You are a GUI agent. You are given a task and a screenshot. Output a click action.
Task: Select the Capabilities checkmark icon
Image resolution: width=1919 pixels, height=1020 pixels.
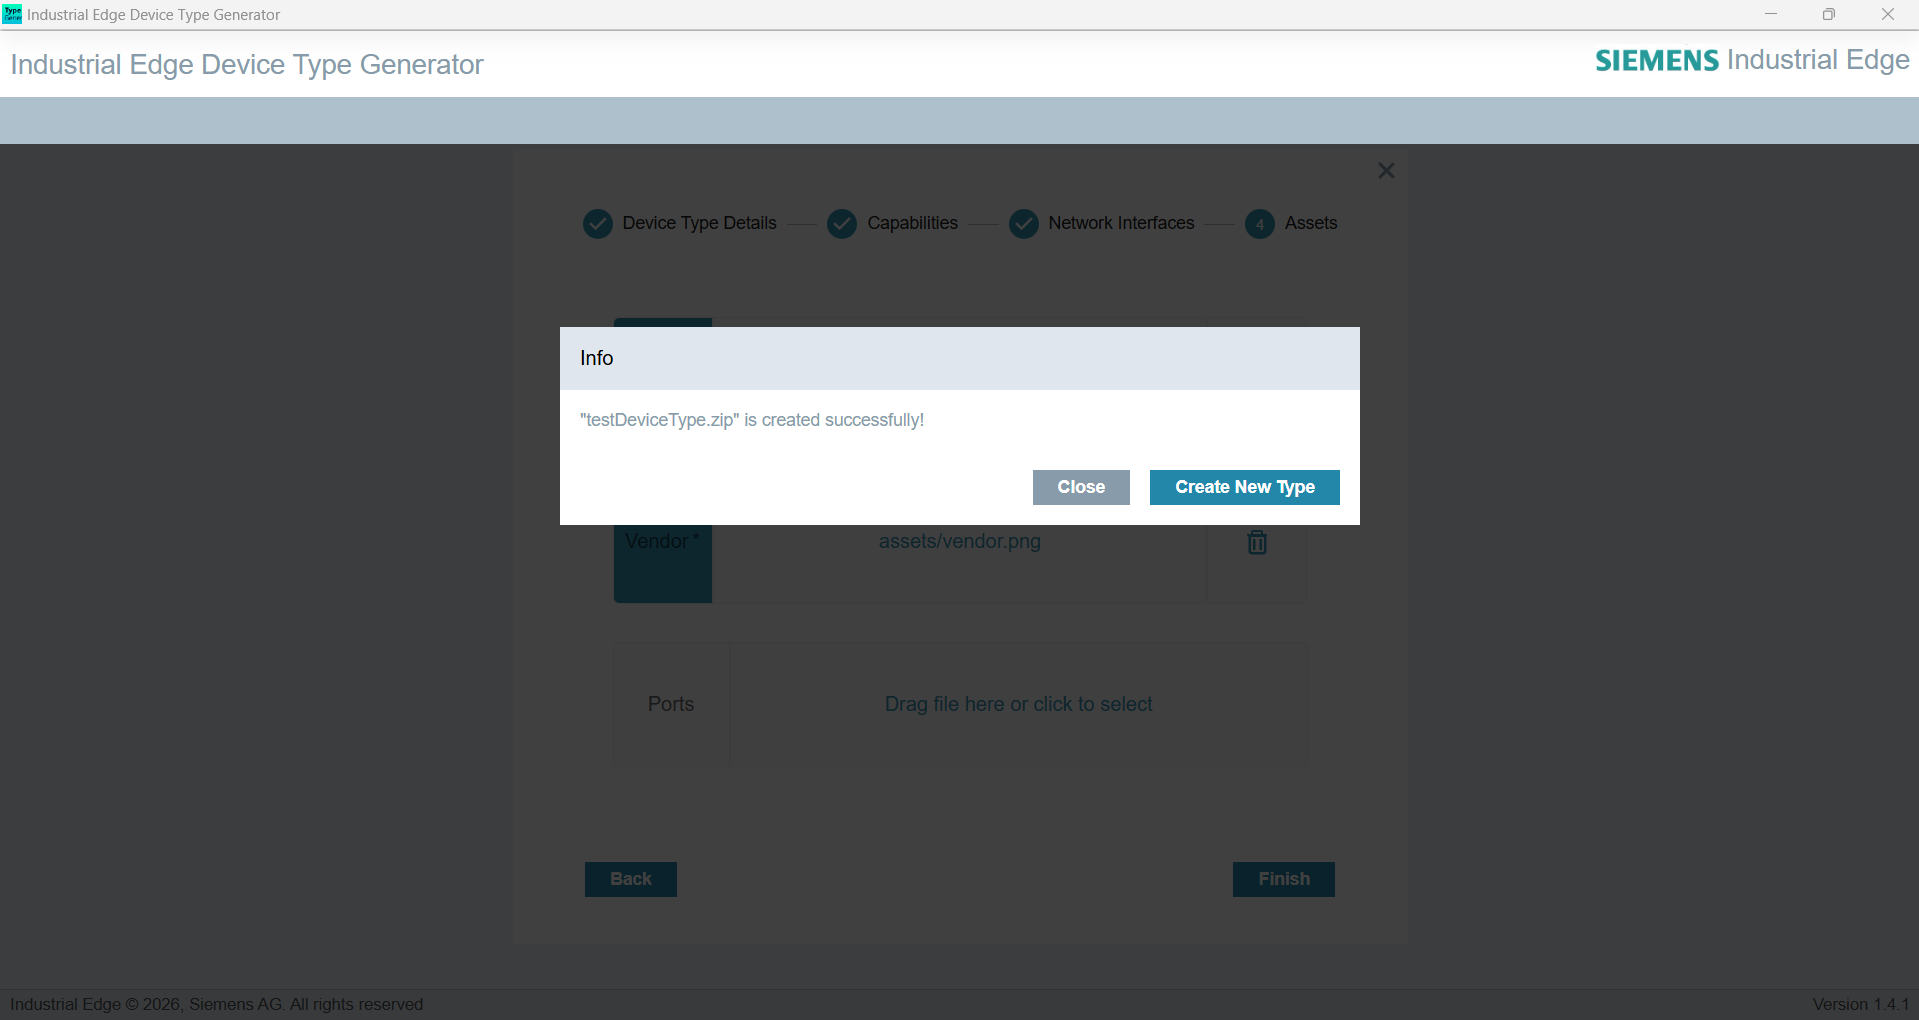842,224
